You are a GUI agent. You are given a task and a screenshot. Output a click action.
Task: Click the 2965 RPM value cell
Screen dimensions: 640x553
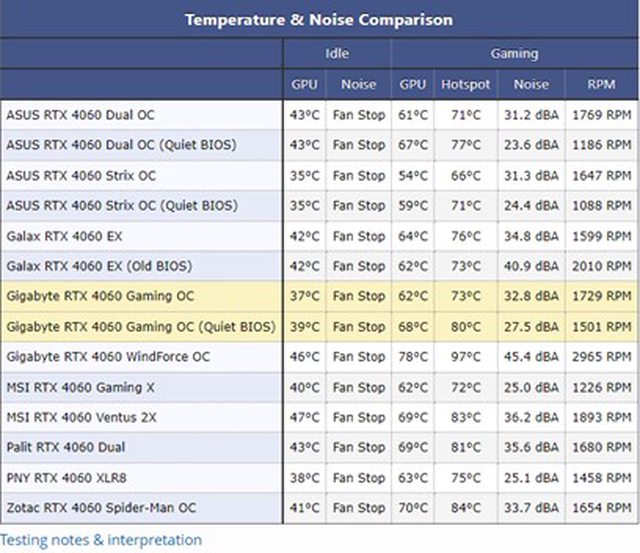[602, 356]
